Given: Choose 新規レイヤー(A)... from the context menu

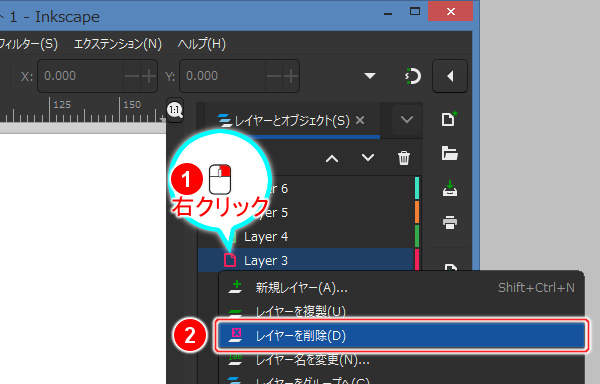Looking at the screenshot, I should coord(401,288).
